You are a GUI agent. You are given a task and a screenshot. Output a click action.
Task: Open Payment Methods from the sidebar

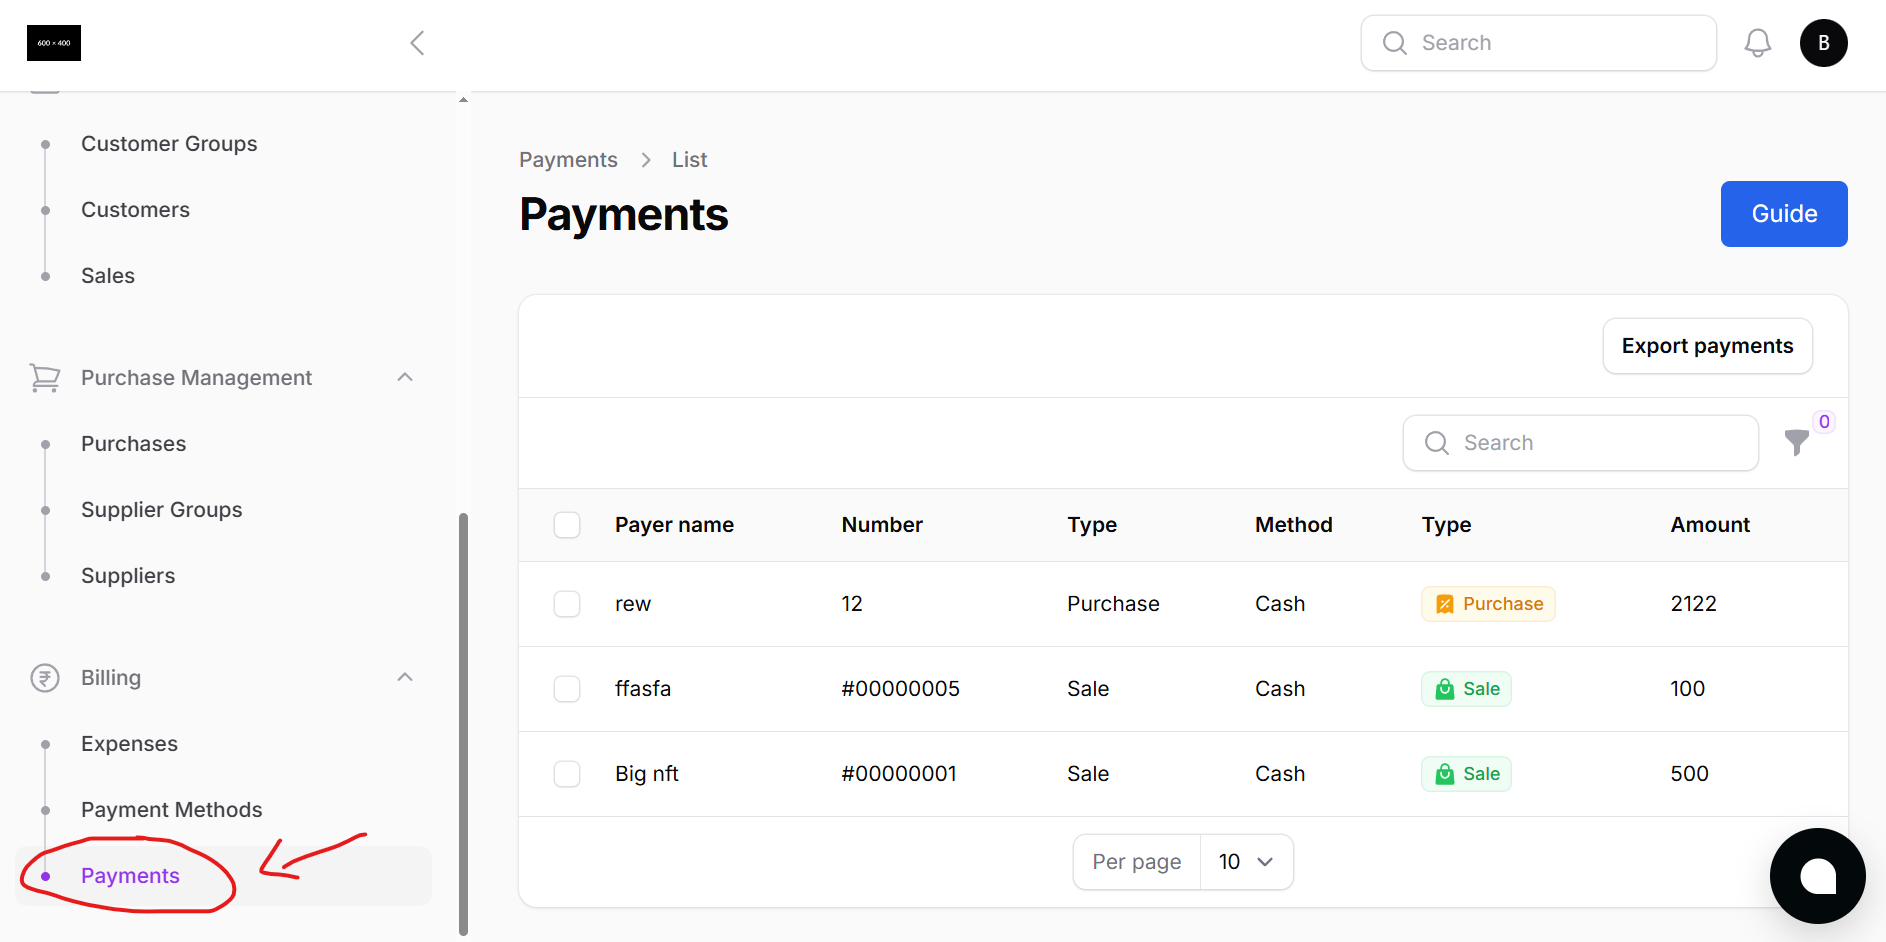click(x=171, y=809)
